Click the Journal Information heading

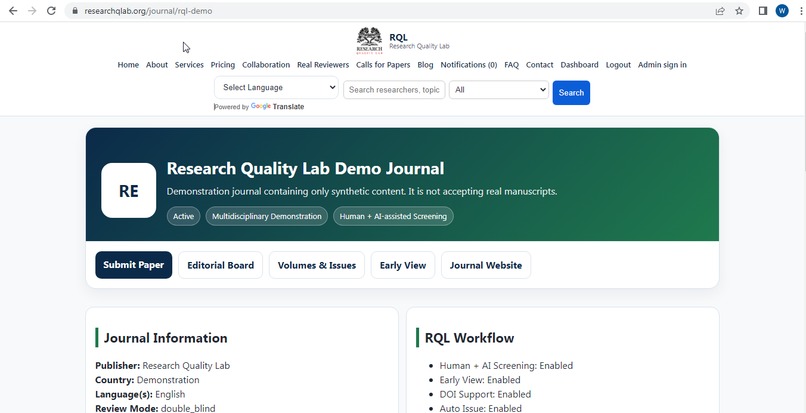(166, 338)
